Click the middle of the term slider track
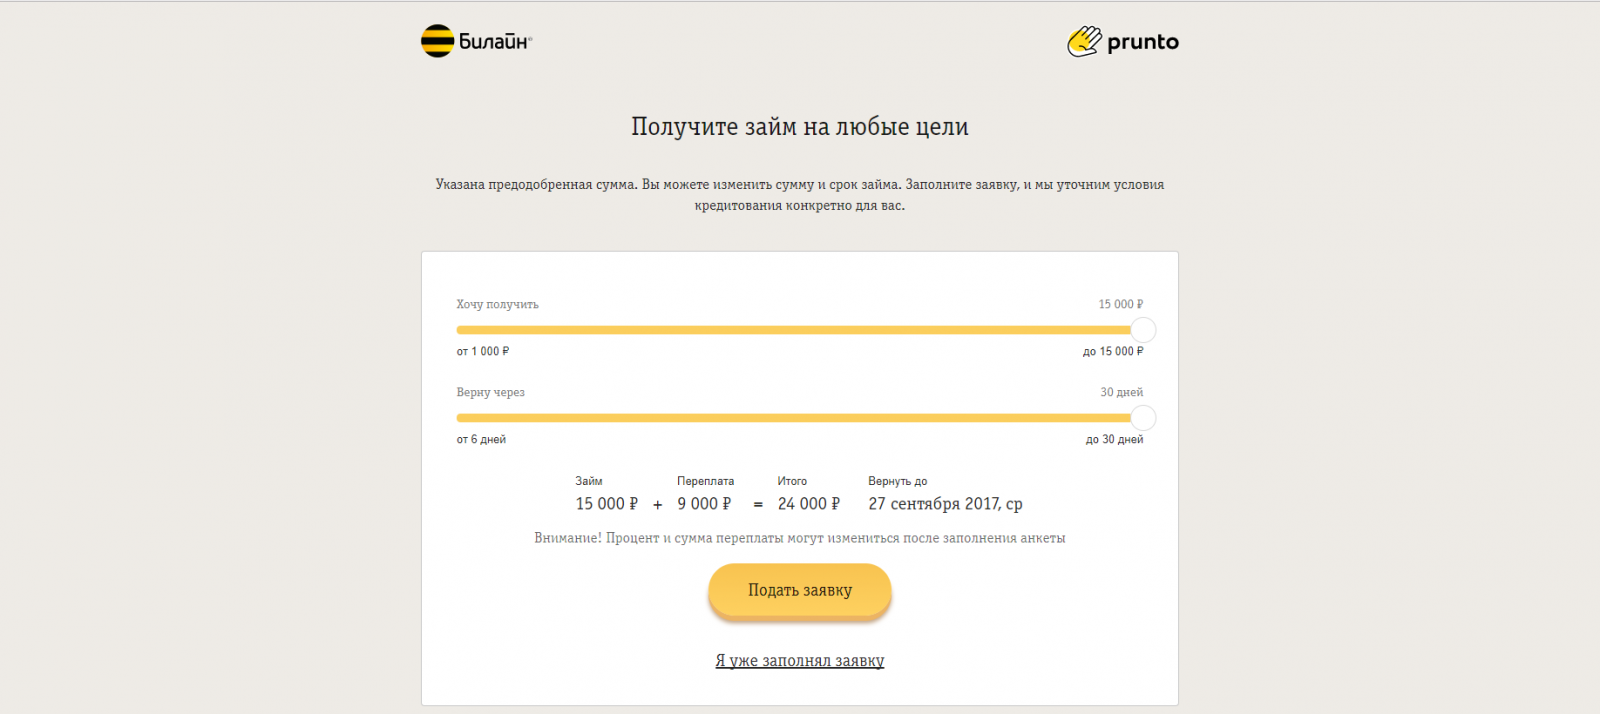This screenshot has width=1600, height=714. pyautogui.click(x=800, y=418)
